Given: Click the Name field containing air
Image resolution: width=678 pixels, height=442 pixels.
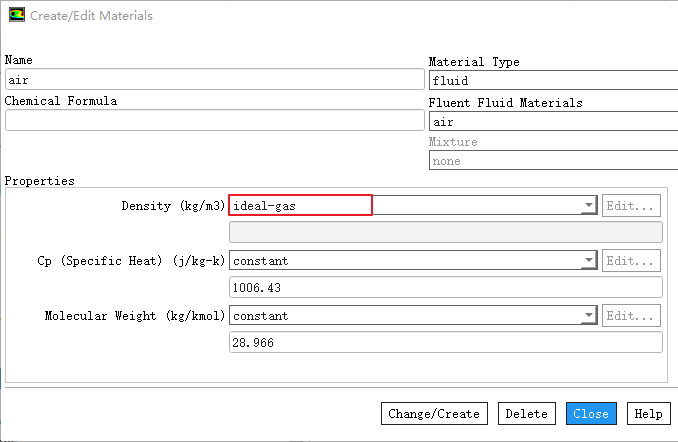Looking at the screenshot, I should [214, 80].
